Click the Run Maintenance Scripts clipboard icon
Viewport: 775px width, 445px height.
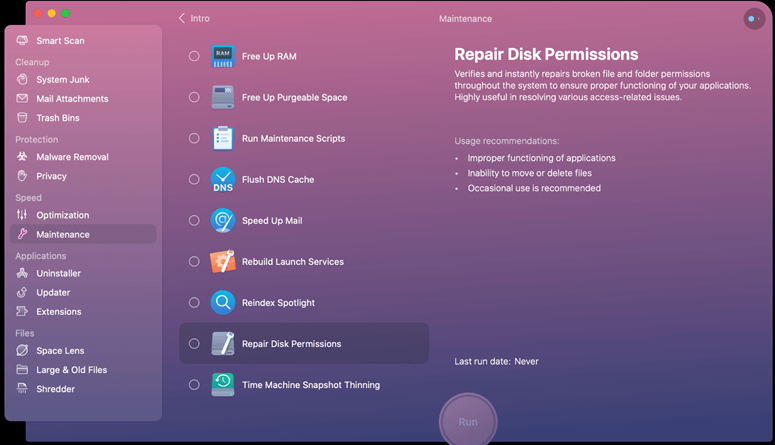(x=222, y=139)
